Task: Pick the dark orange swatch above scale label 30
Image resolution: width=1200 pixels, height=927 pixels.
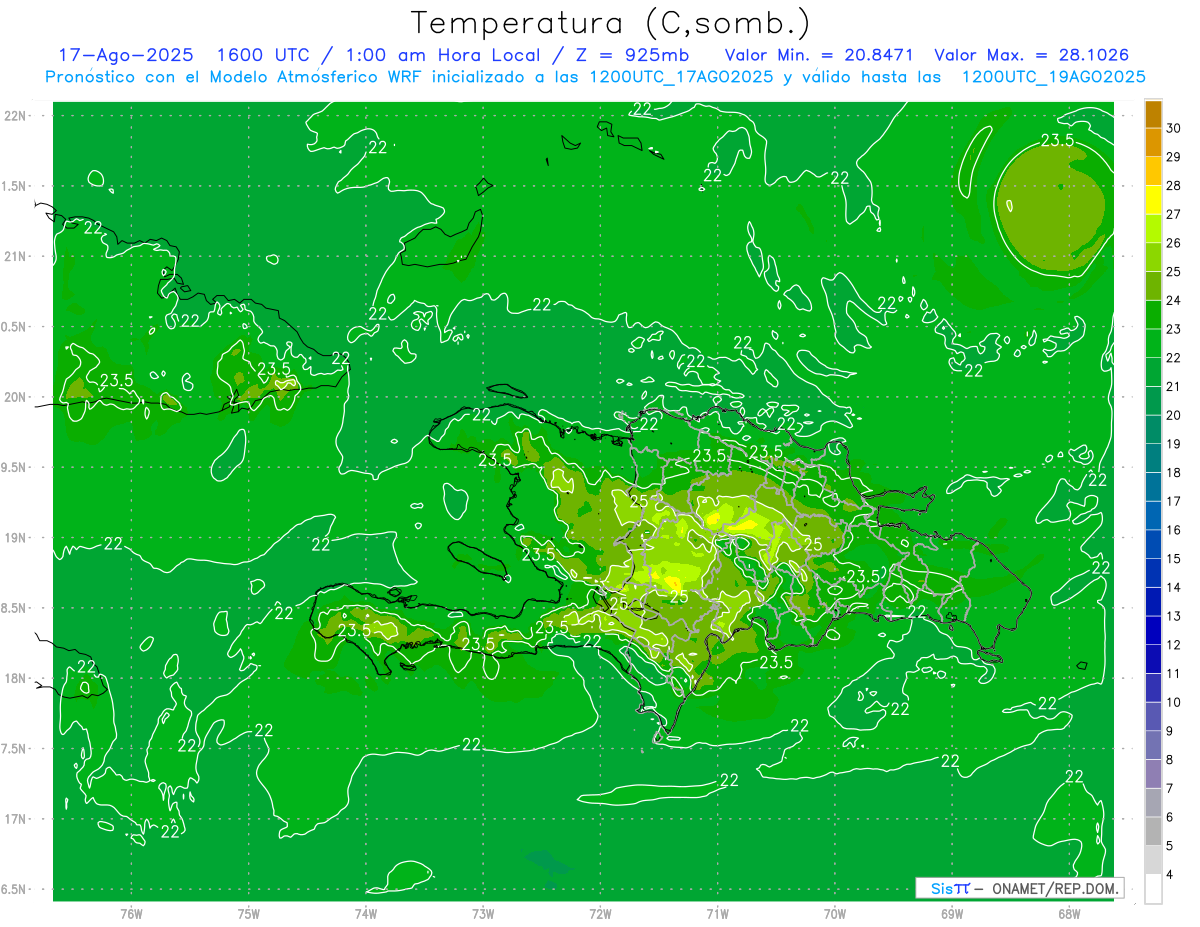Action: click(1153, 114)
